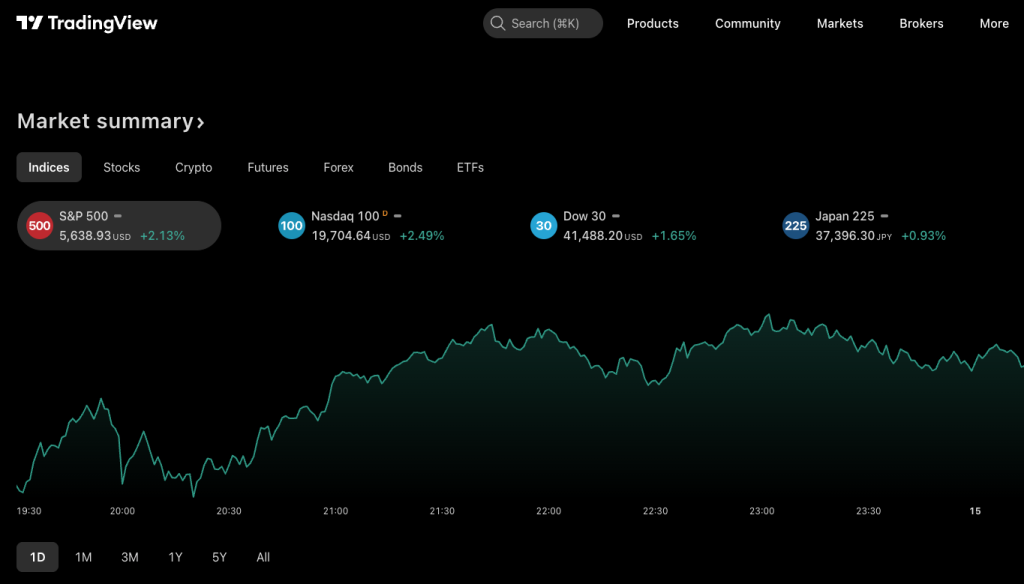Click the Nasdaq 100 badge icon

[x=291, y=226]
